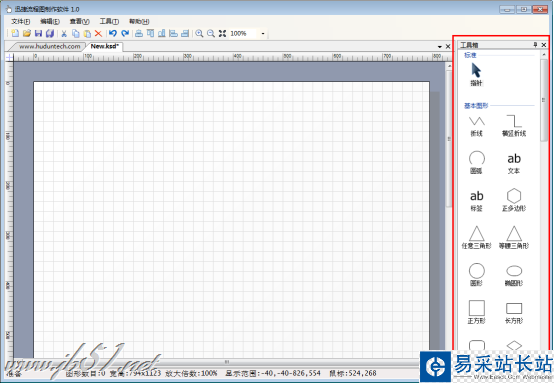Click the 基本图形 section header in toolbox
The image size is (554, 383).
click(476, 105)
